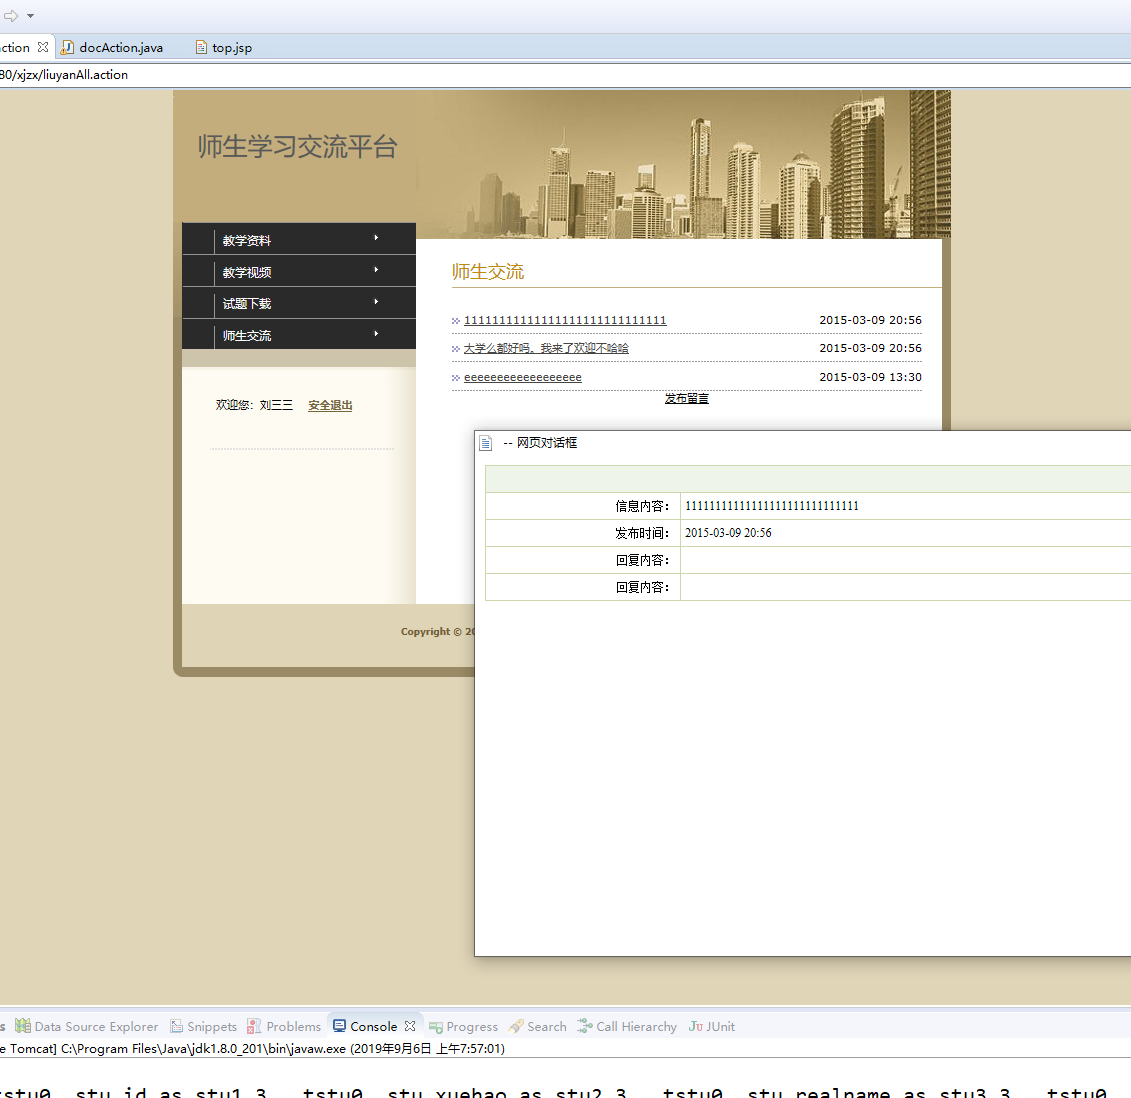This screenshot has width=1131, height=1098.
Task: Open the 大学么都好吗 message link
Action: point(546,348)
